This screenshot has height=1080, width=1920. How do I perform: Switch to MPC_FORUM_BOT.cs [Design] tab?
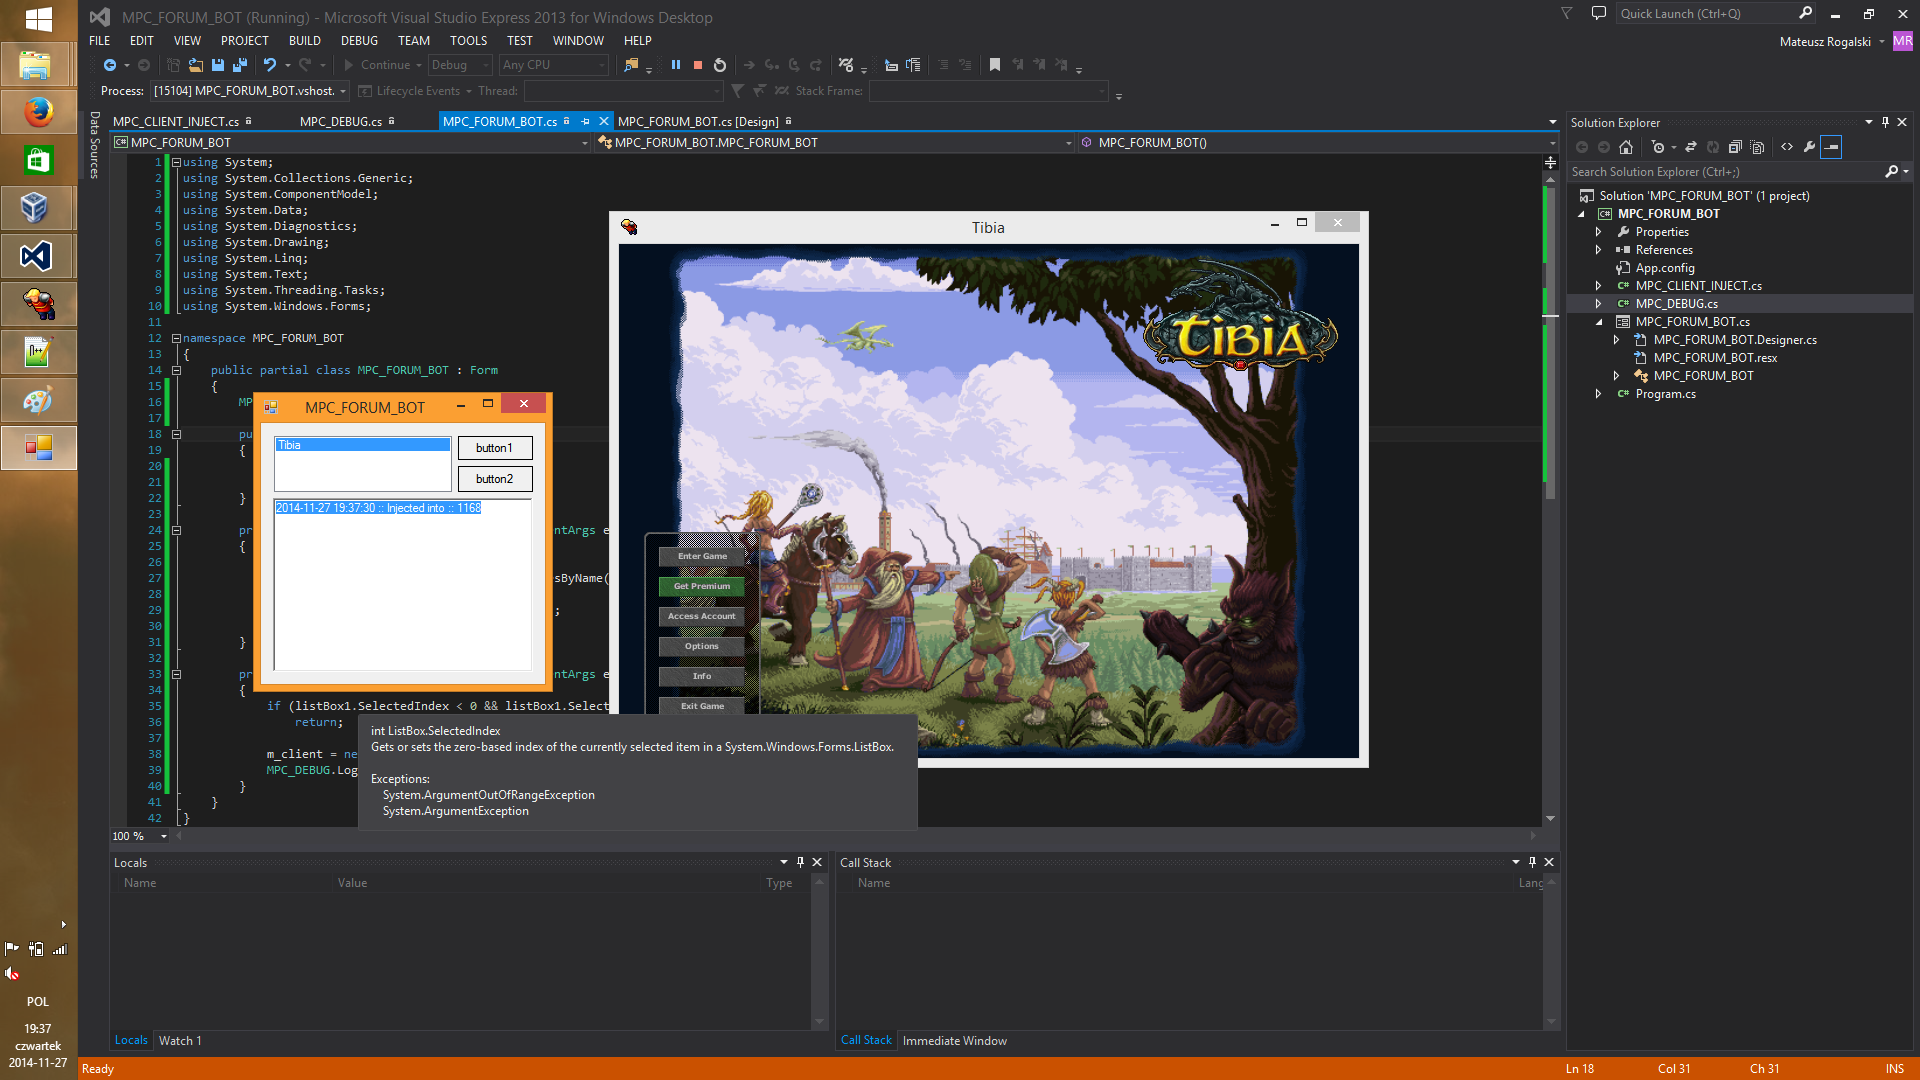coord(698,122)
